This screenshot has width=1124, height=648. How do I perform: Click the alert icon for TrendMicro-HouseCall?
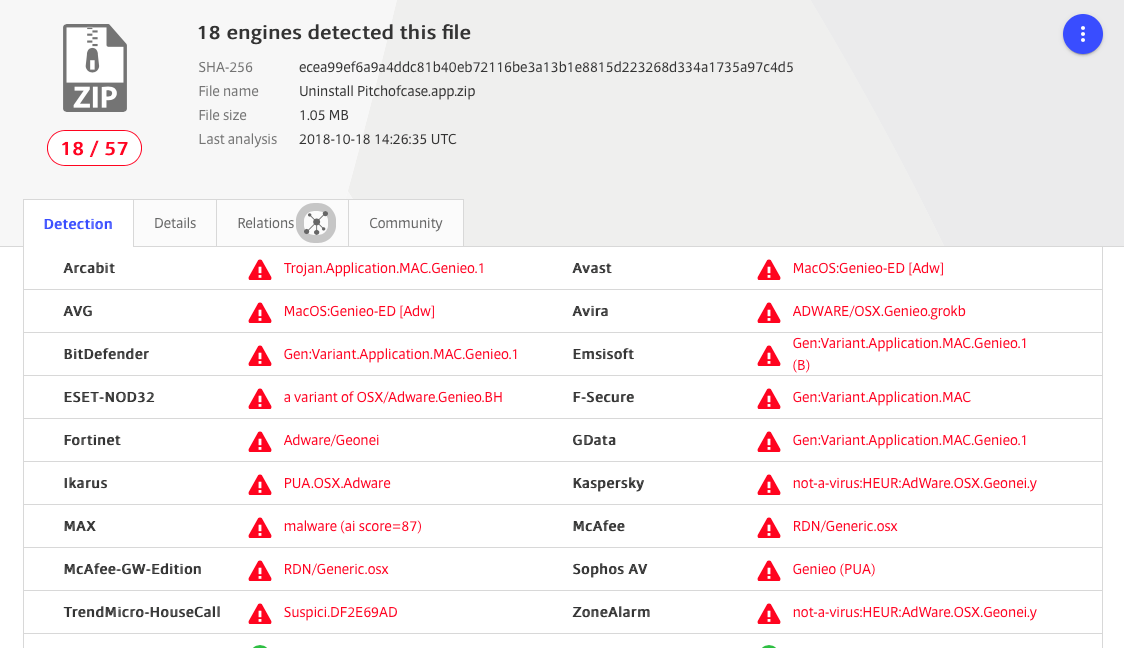(x=260, y=613)
